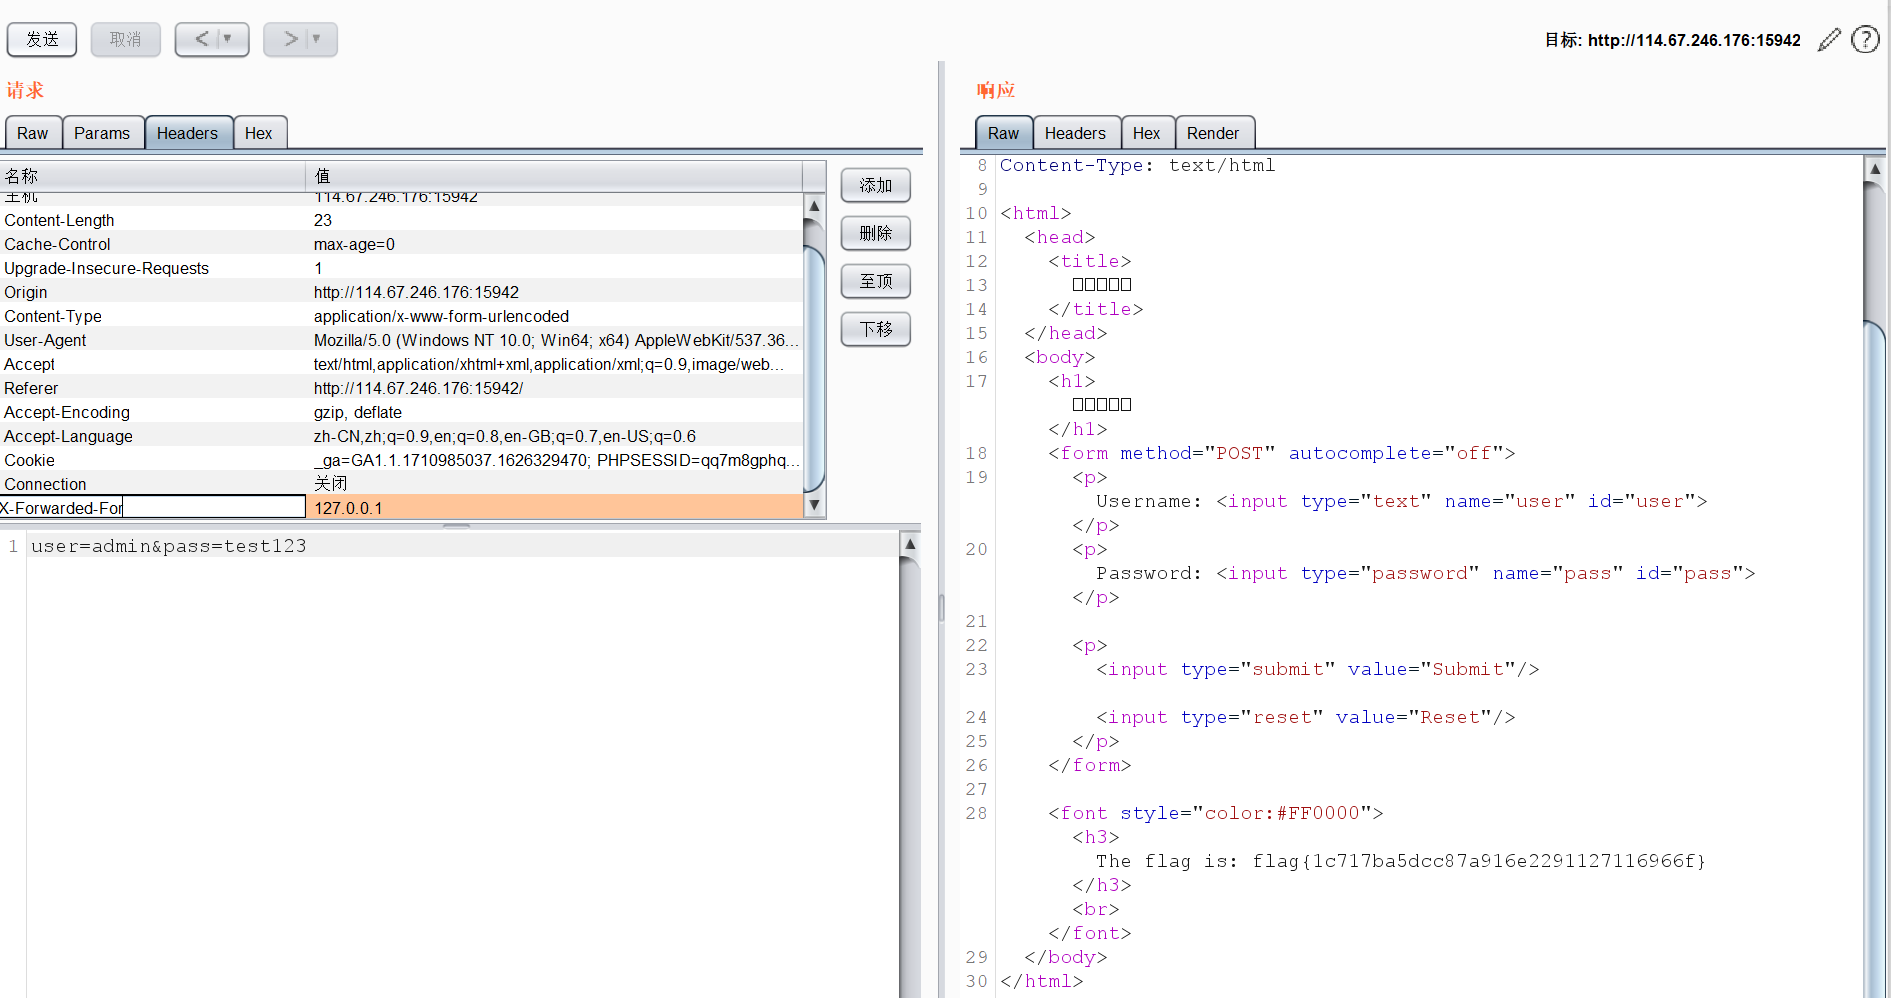Screen dimensions: 1891x998
Task: Open the request Params tab
Action: point(102,133)
